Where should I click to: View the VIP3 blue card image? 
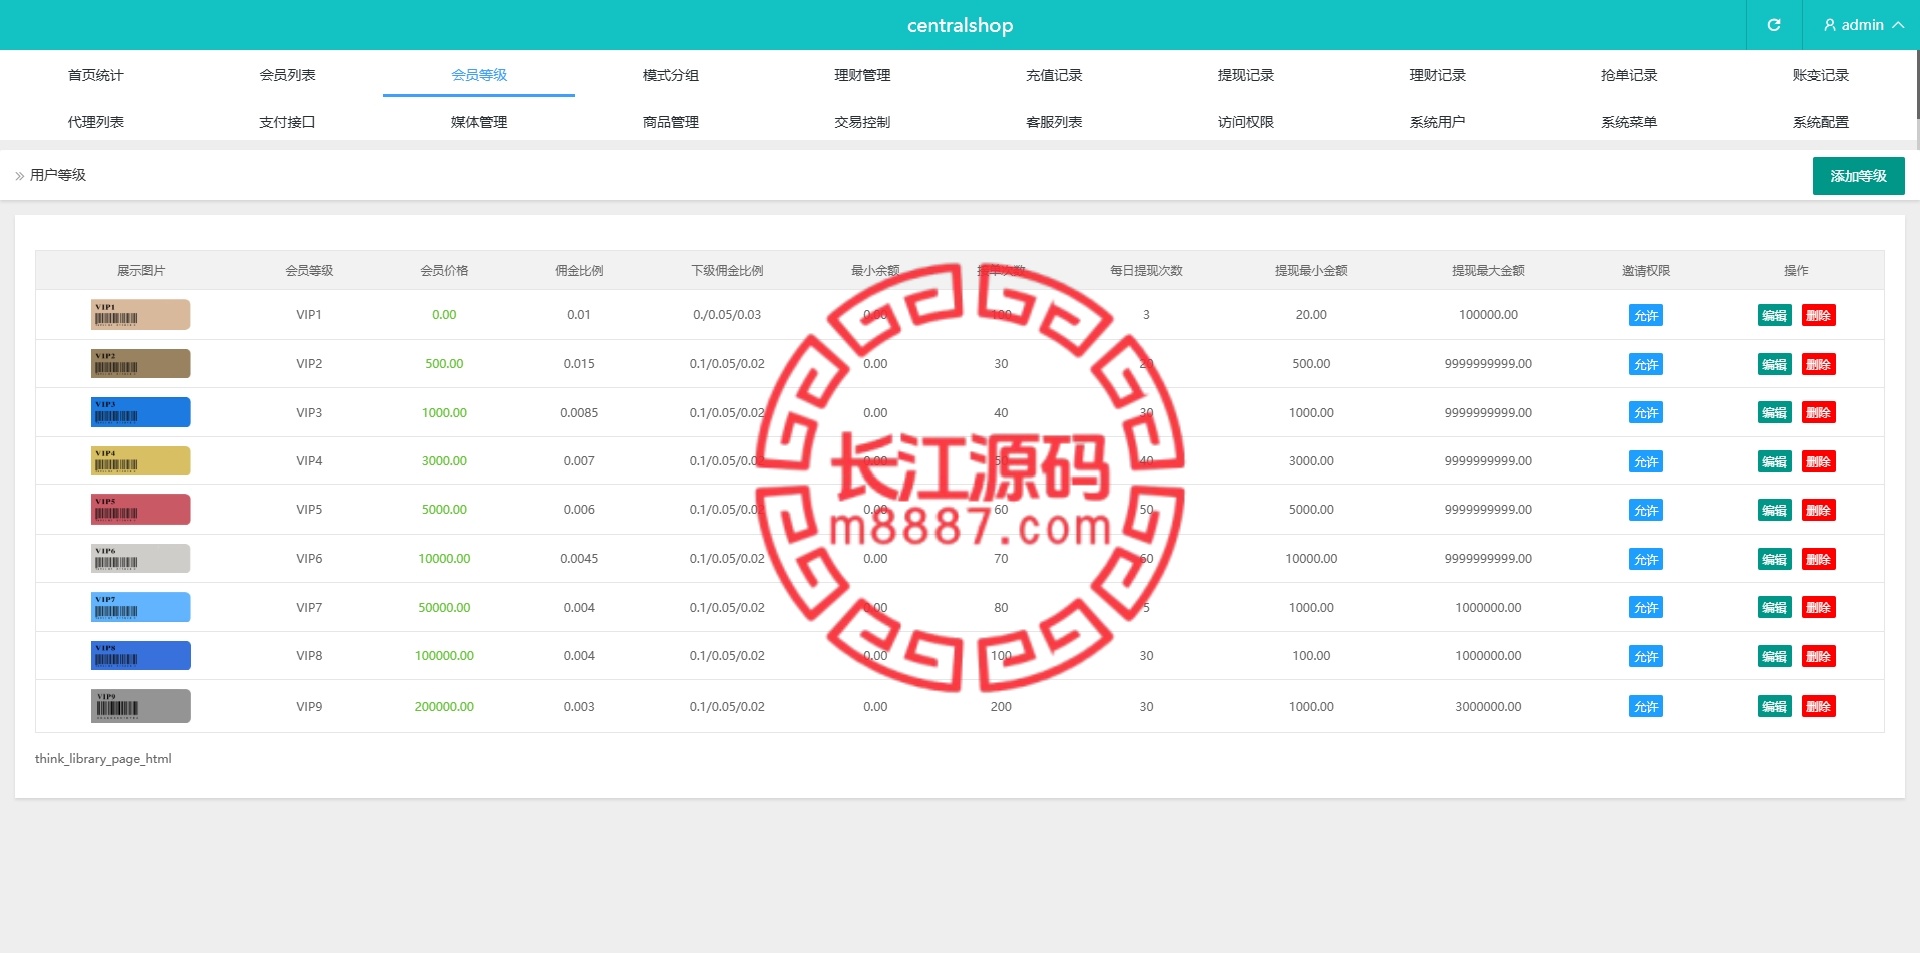point(141,412)
